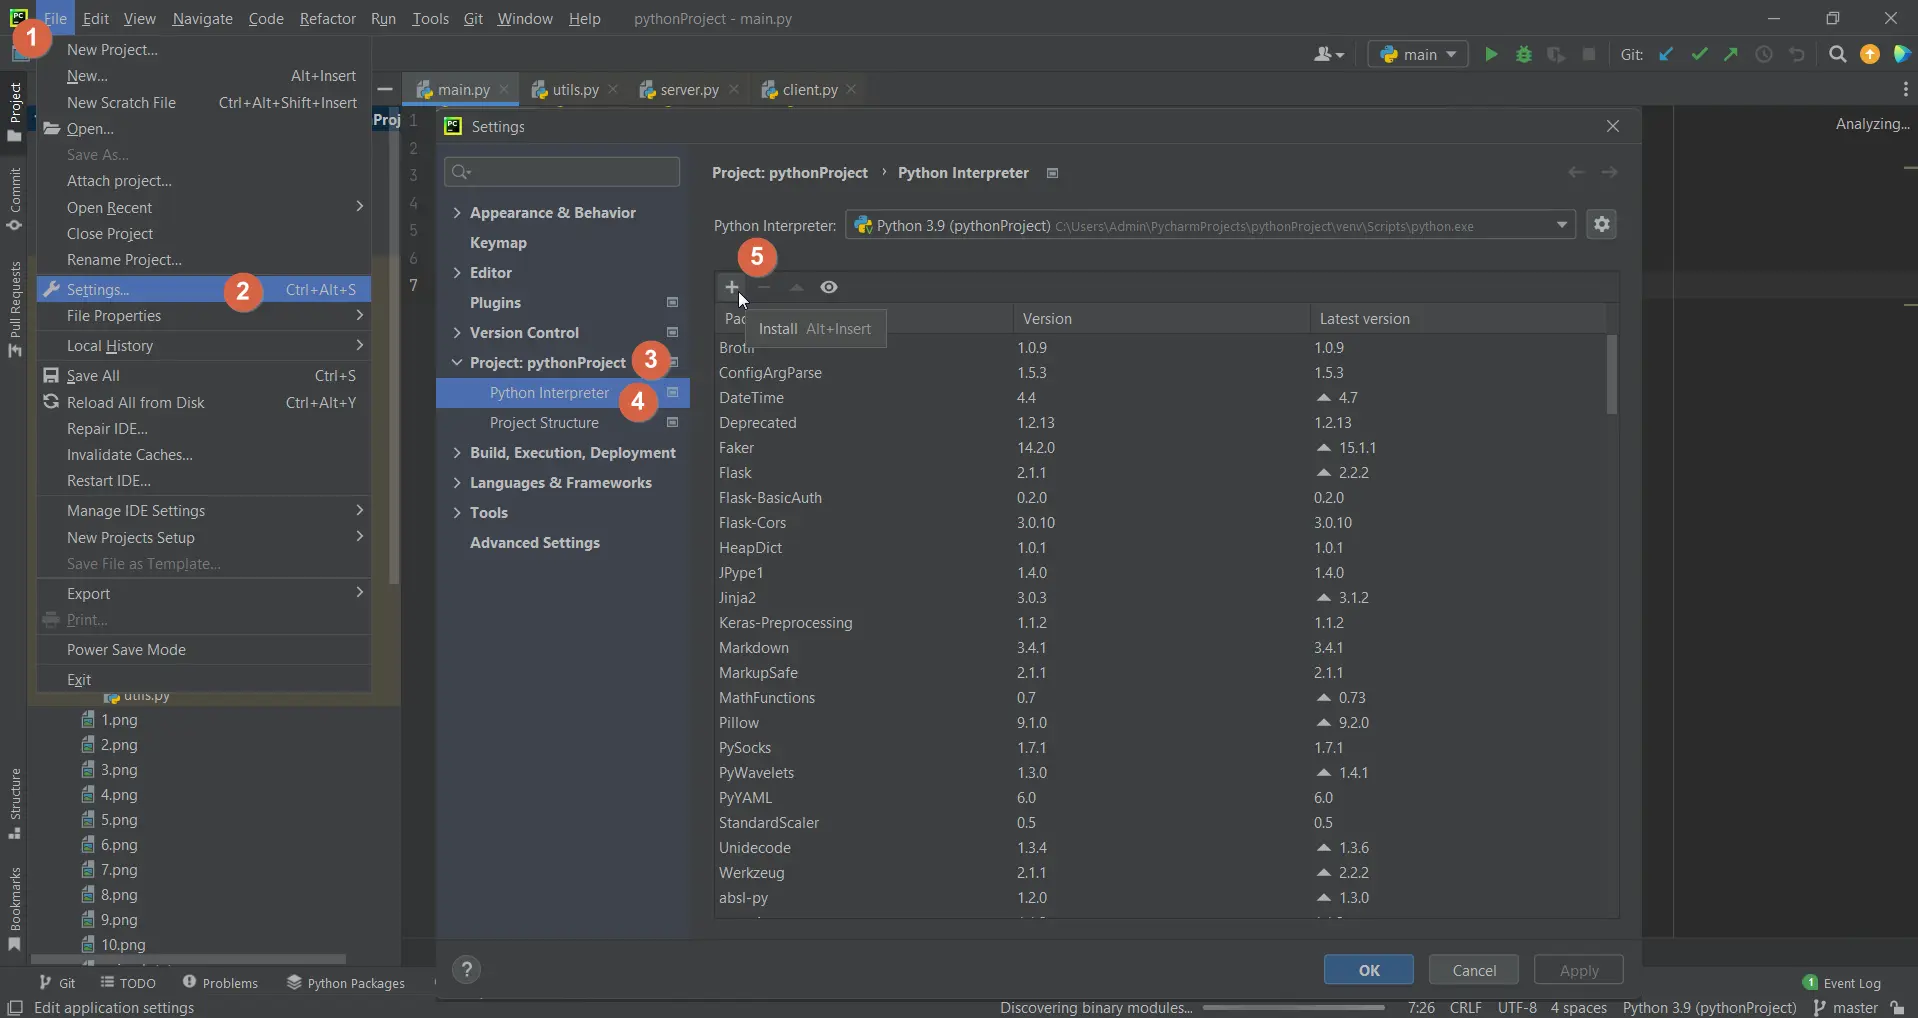Run the current configuration with the play icon
The width and height of the screenshot is (1918, 1018).
1491,54
